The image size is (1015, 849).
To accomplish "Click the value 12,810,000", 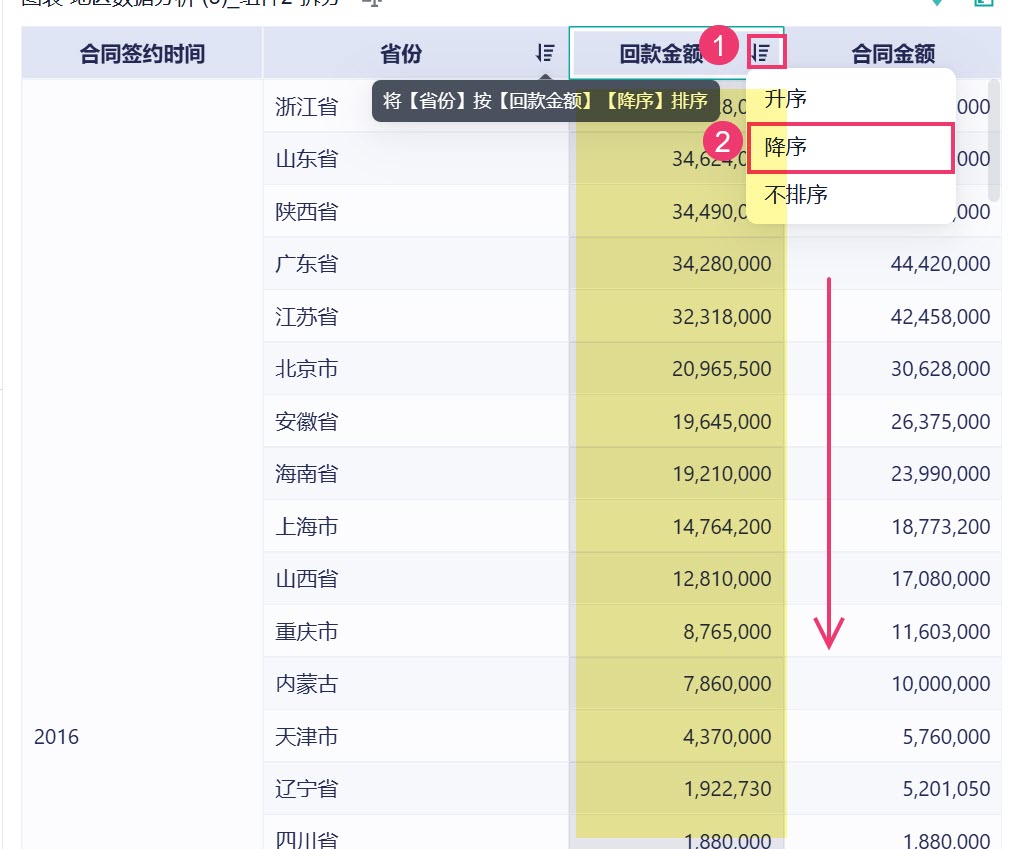I will [721, 579].
